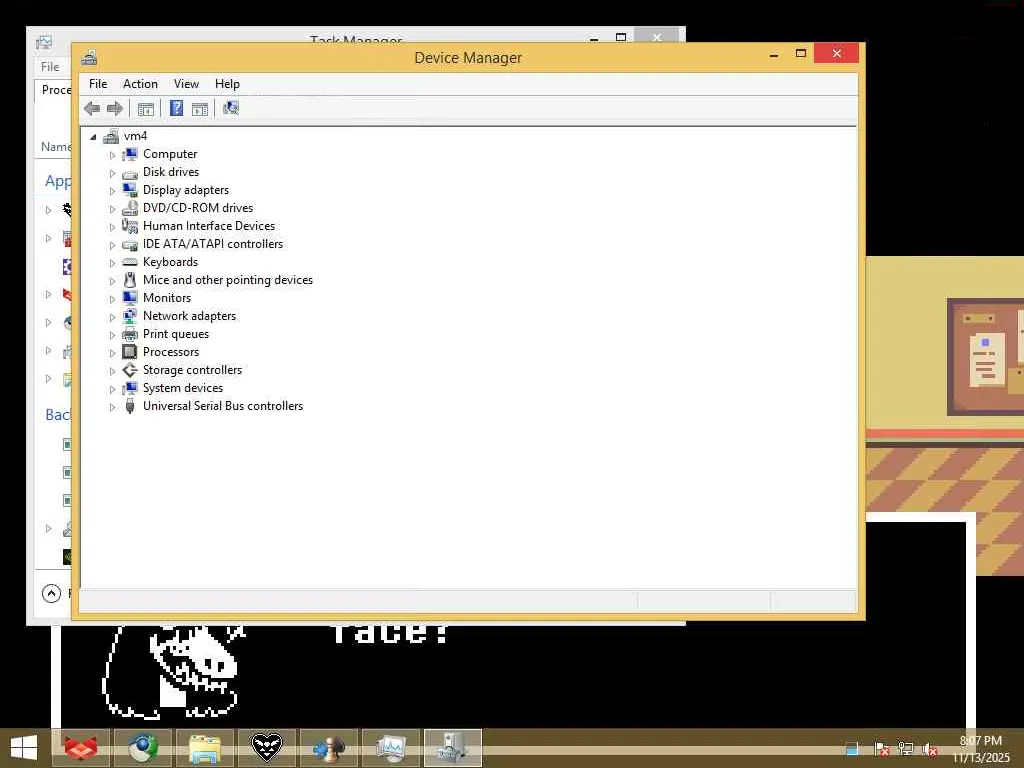Switch to Task Manager on the taskbar
Viewport: 1024px width, 768px height.
pyautogui.click(x=391, y=748)
